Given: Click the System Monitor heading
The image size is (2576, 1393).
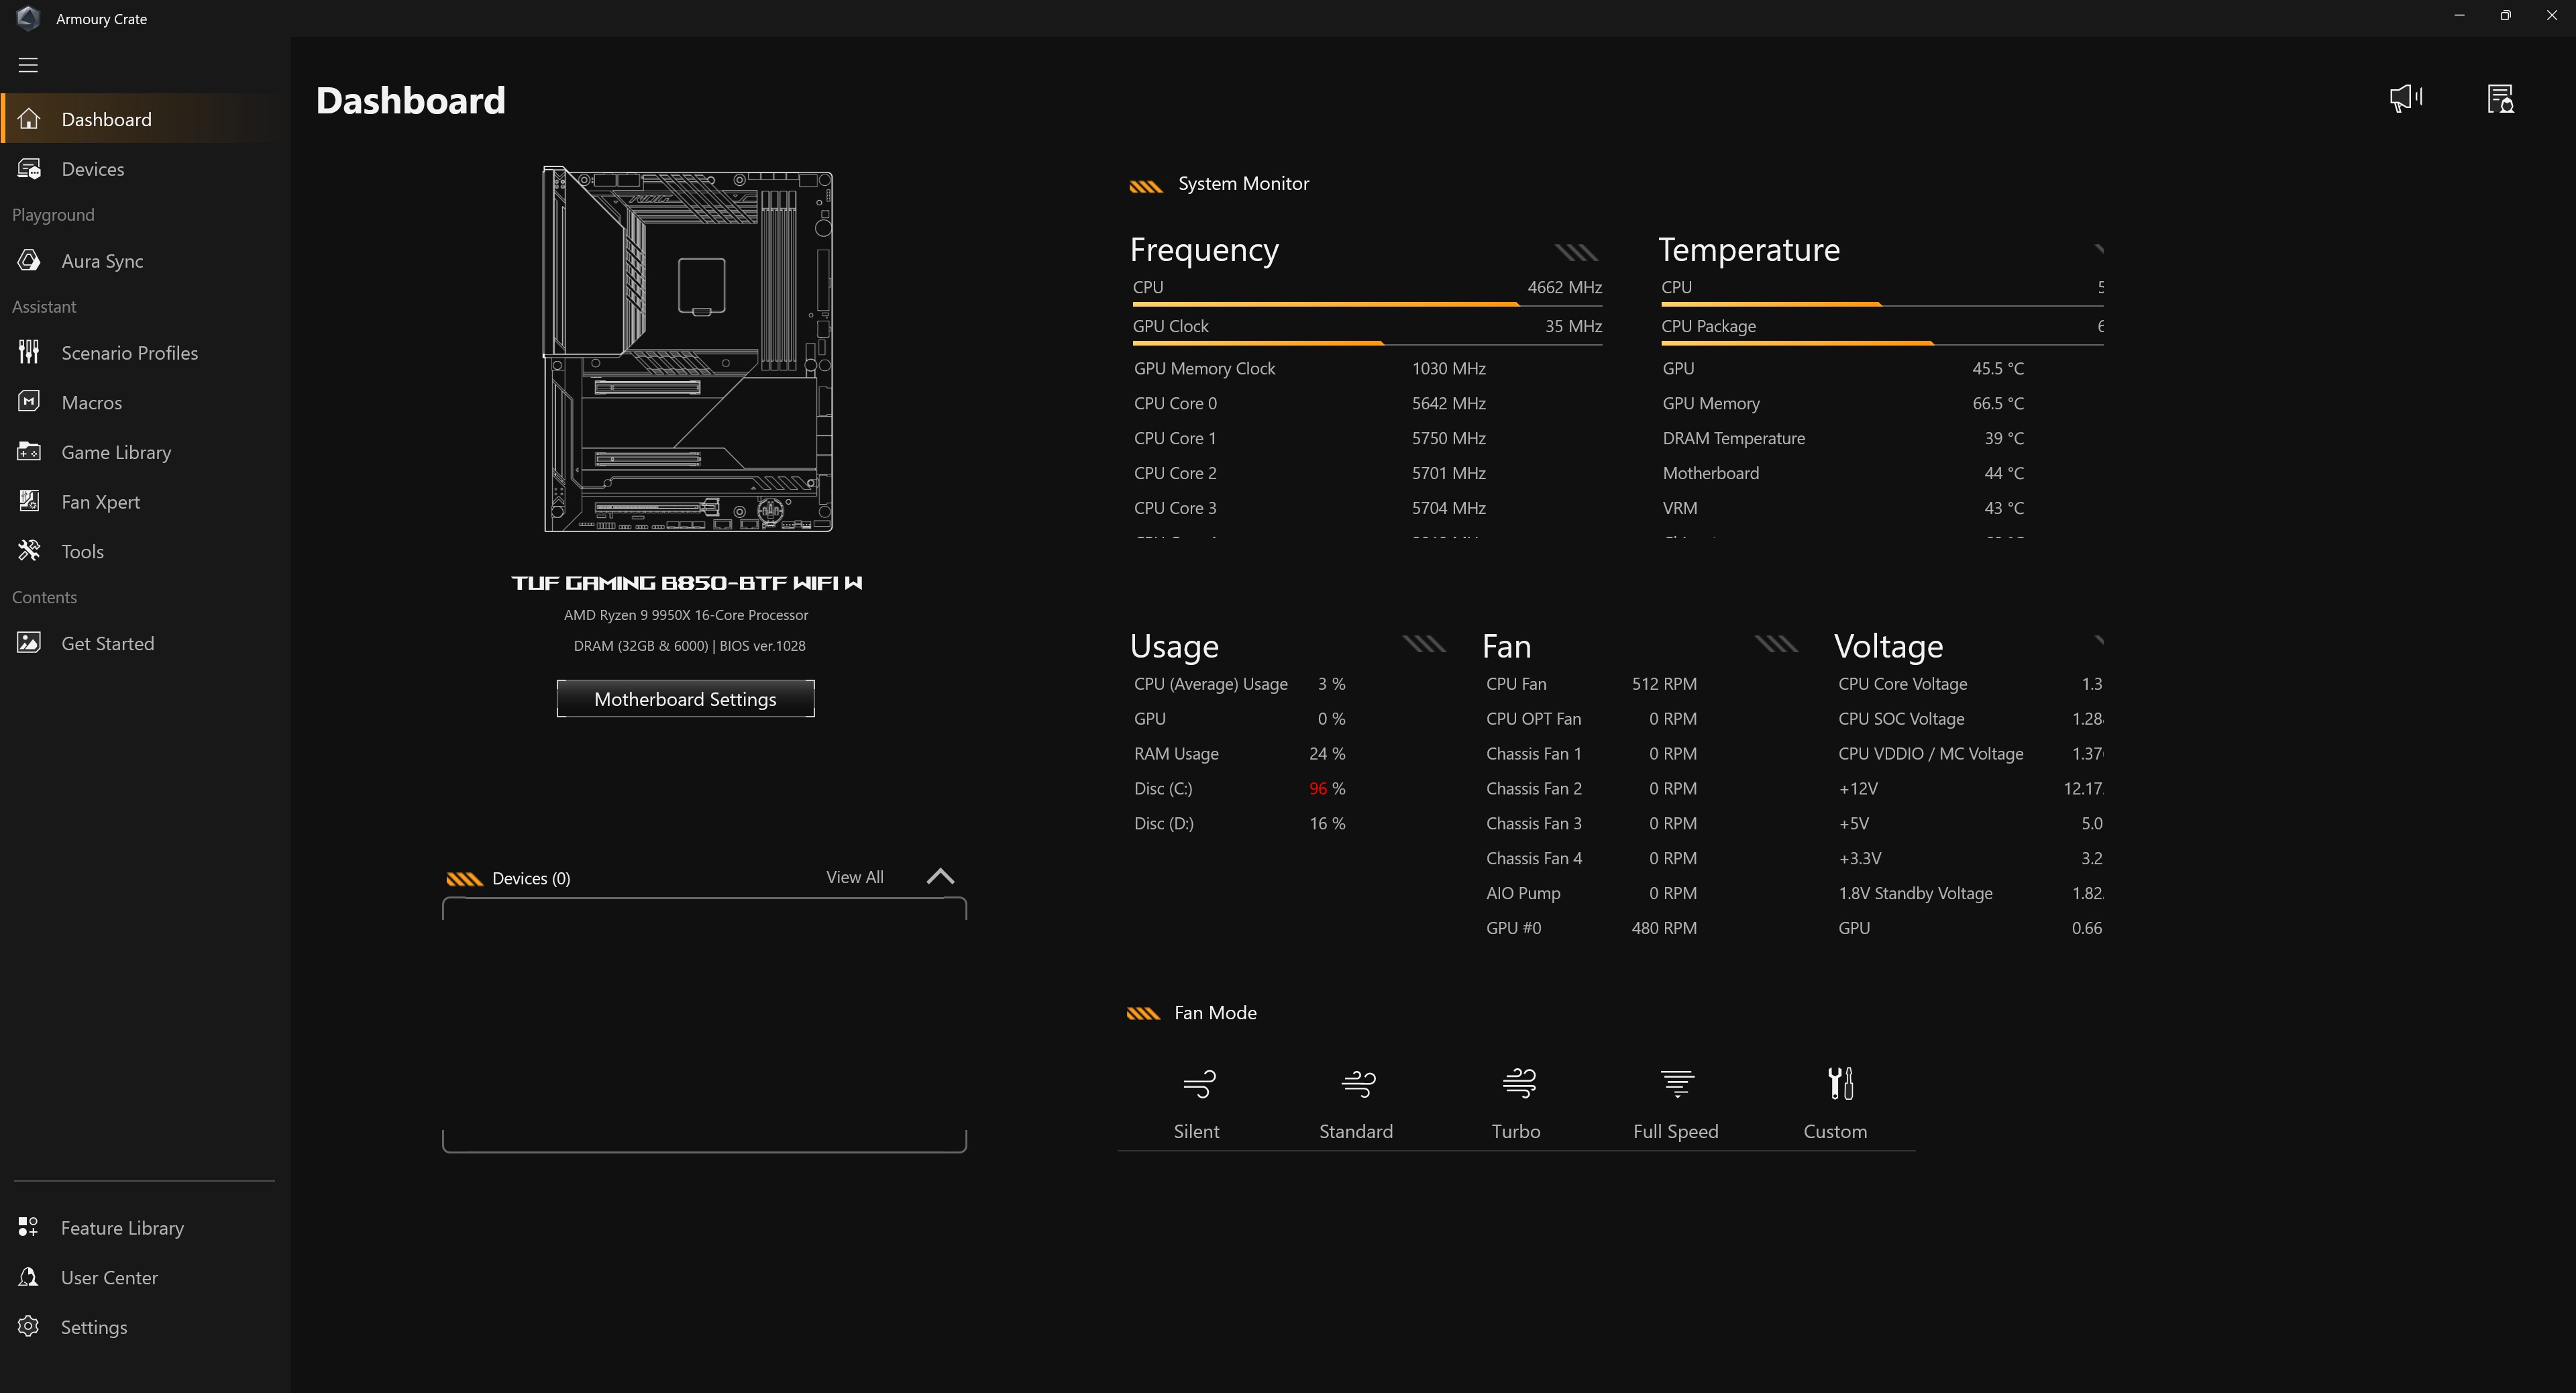Looking at the screenshot, I should coord(1243,183).
